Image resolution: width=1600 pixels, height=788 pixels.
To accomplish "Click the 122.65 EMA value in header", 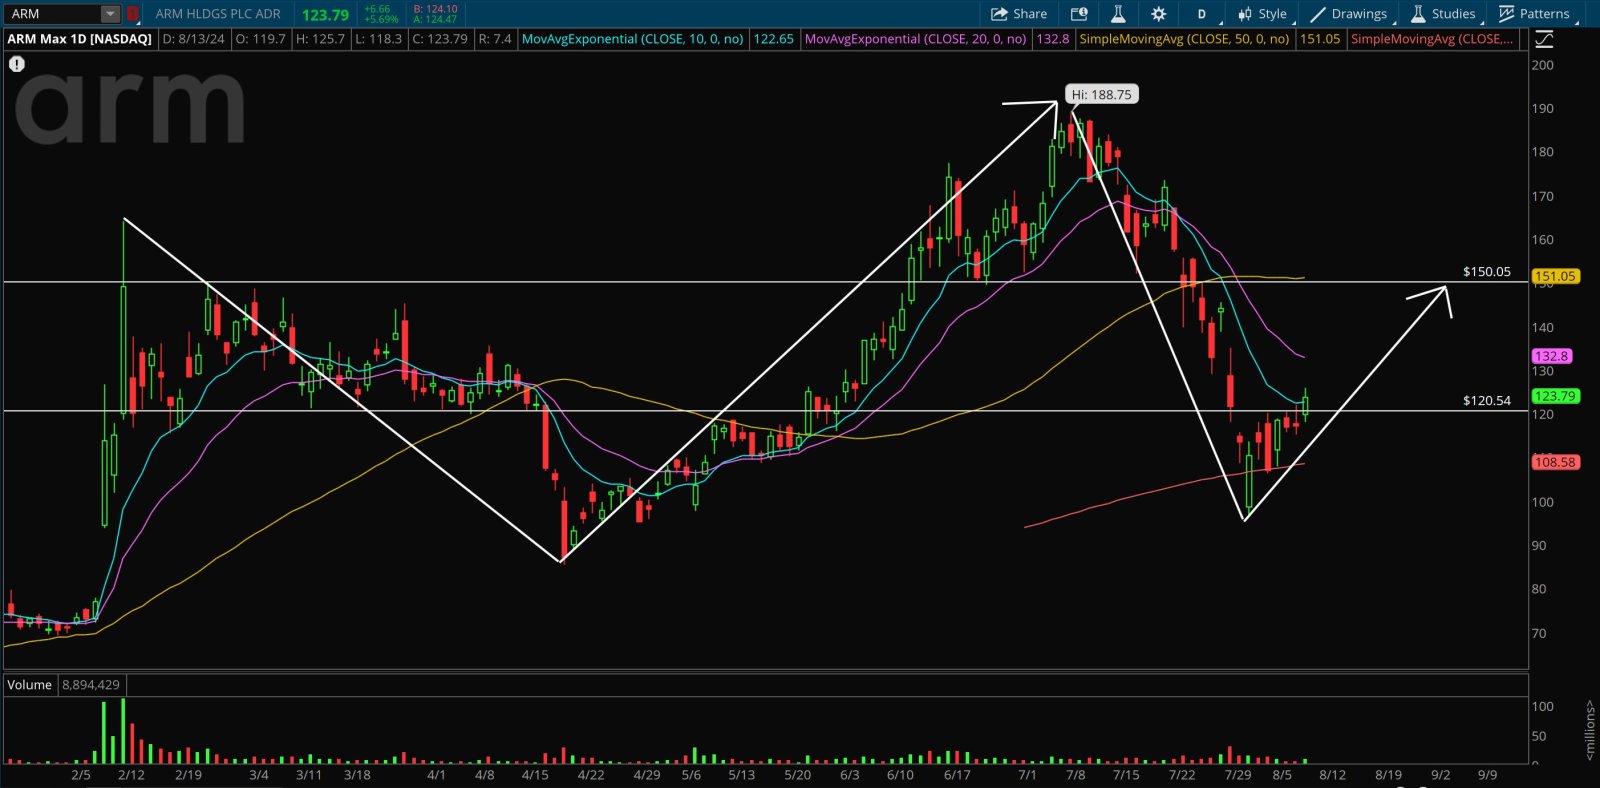I will [773, 39].
